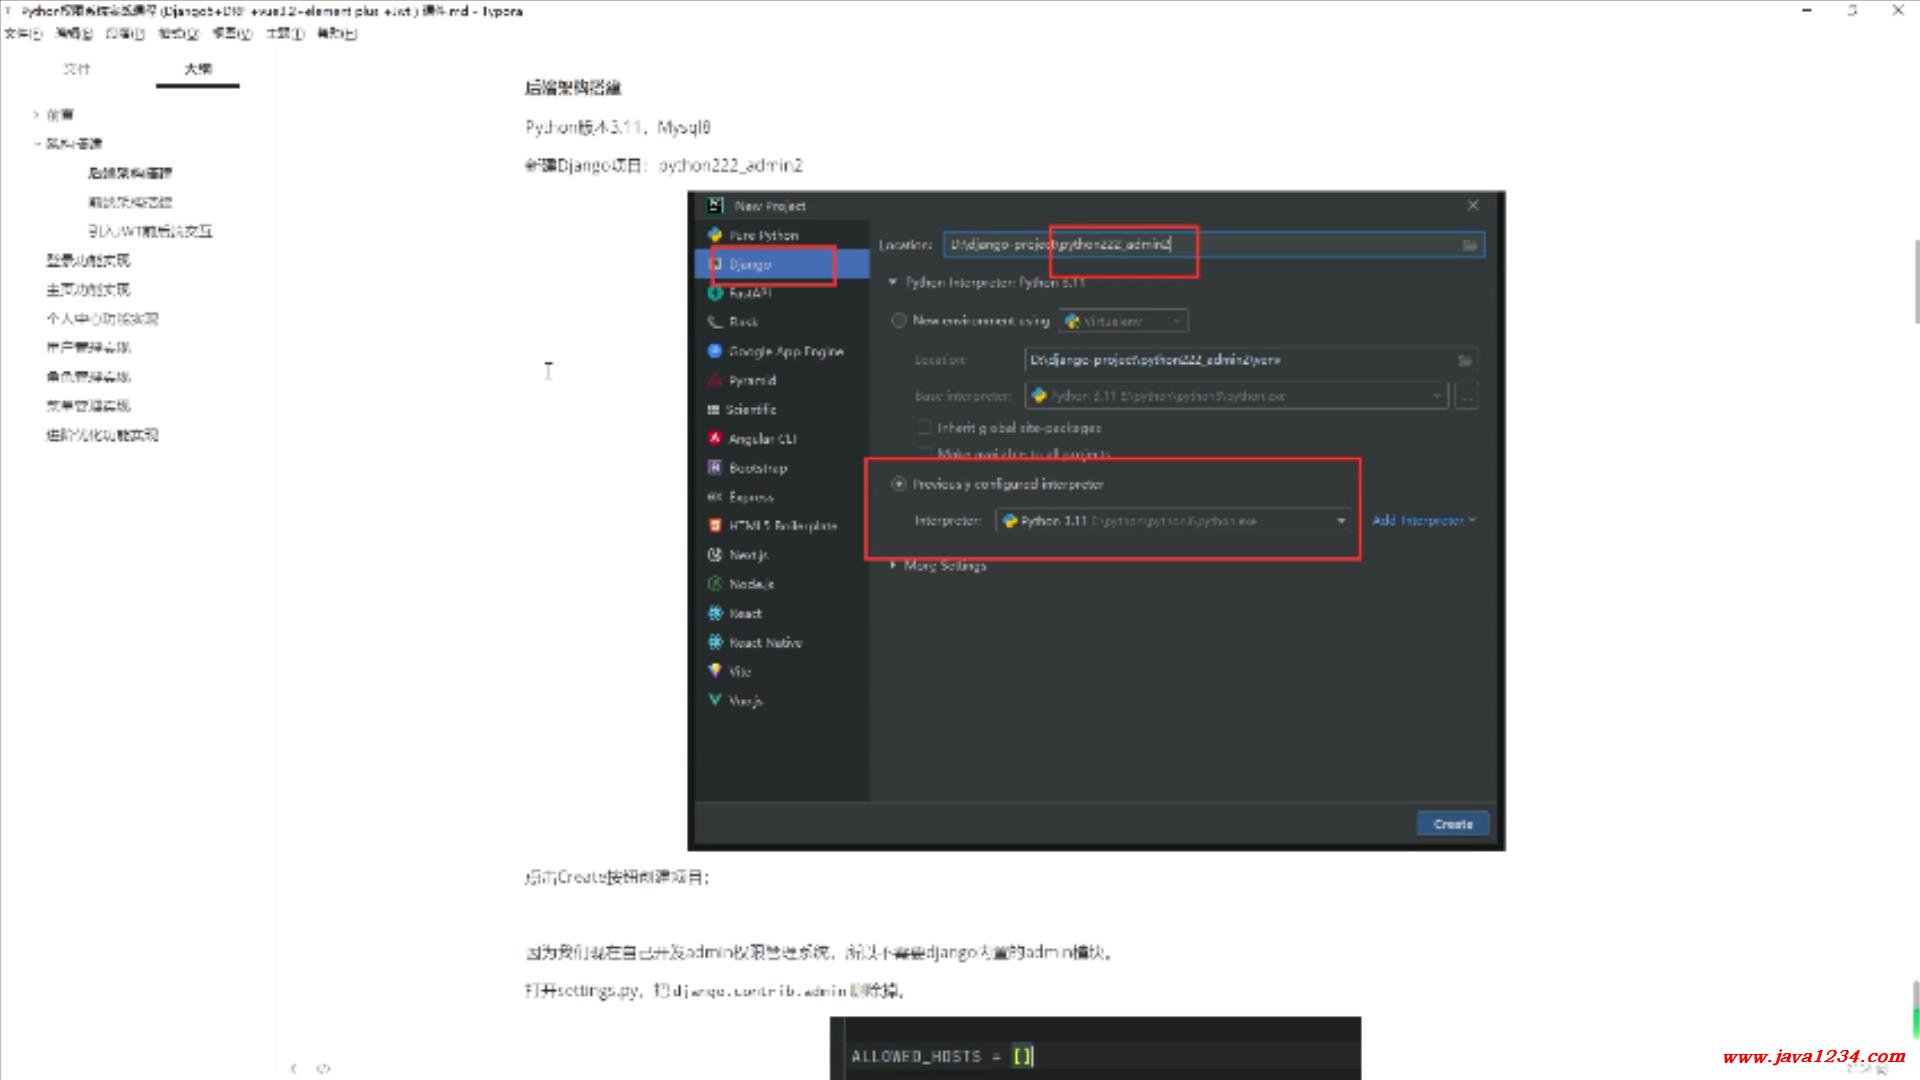The height and width of the screenshot is (1080, 1920).
Task: Collapse the Python Interpreter section arrow
Action: (x=893, y=283)
